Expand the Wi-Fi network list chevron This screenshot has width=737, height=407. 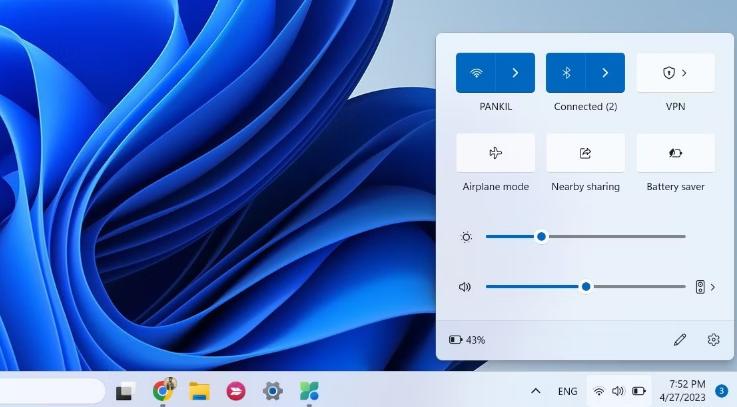pyautogui.click(x=515, y=73)
